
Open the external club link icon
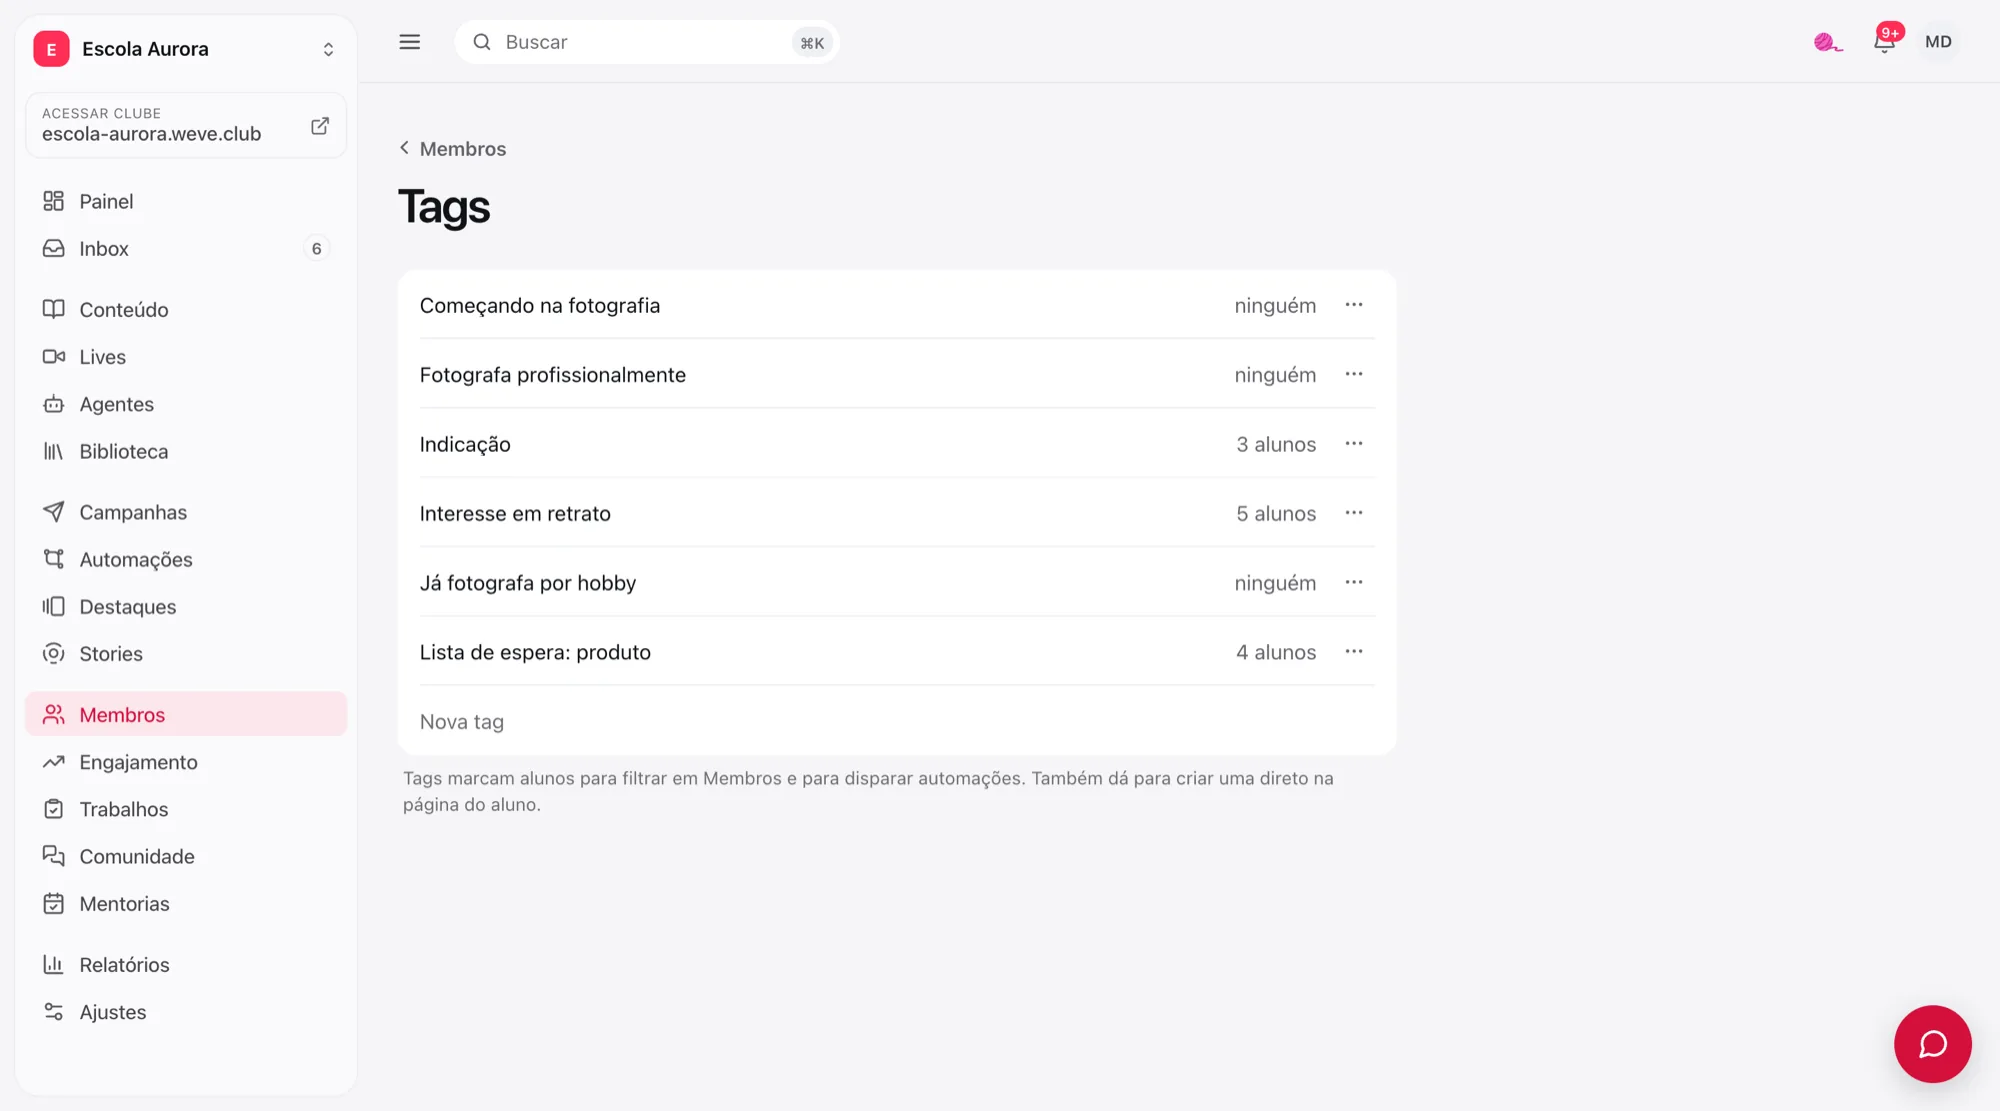point(320,126)
